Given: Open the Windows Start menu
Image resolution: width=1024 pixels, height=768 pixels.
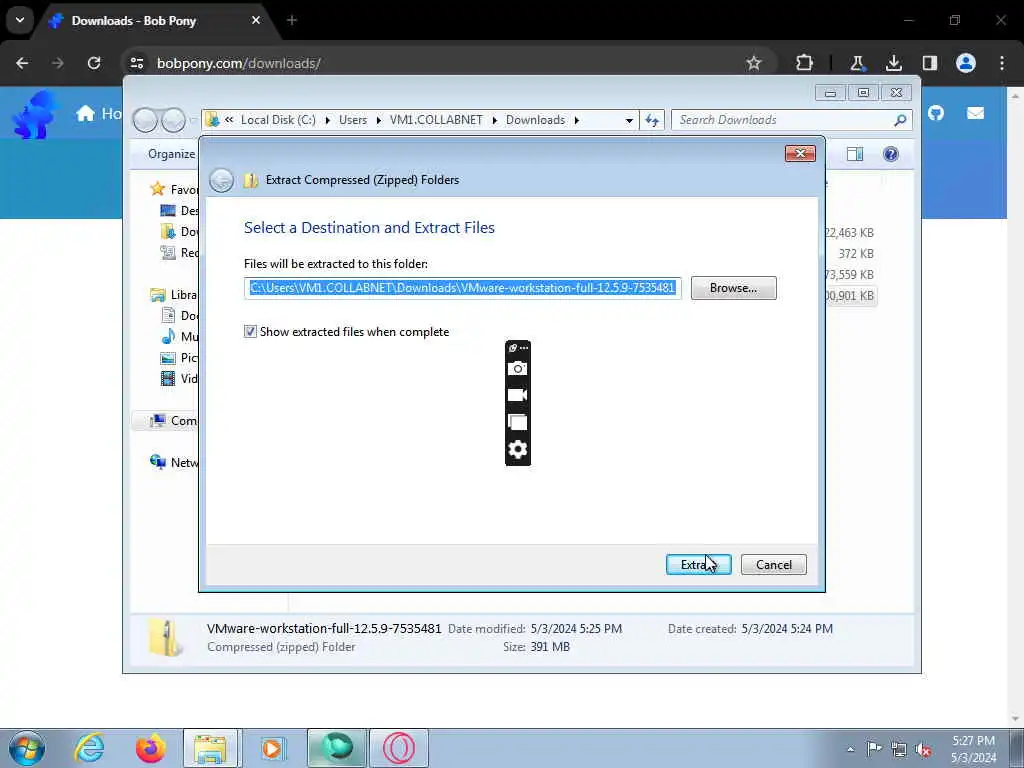Looking at the screenshot, I should click(x=27, y=748).
